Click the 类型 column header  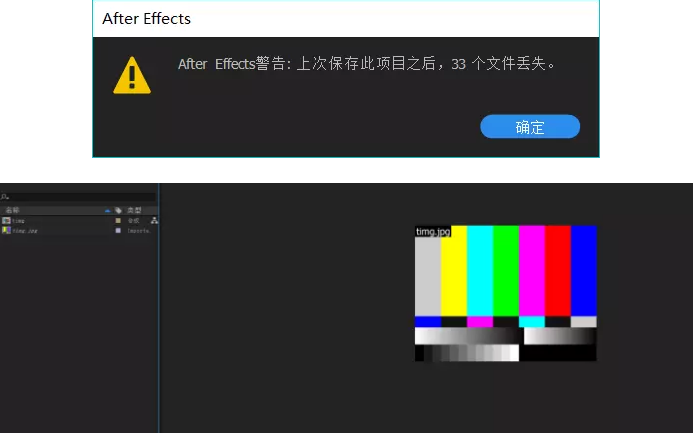(134, 210)
